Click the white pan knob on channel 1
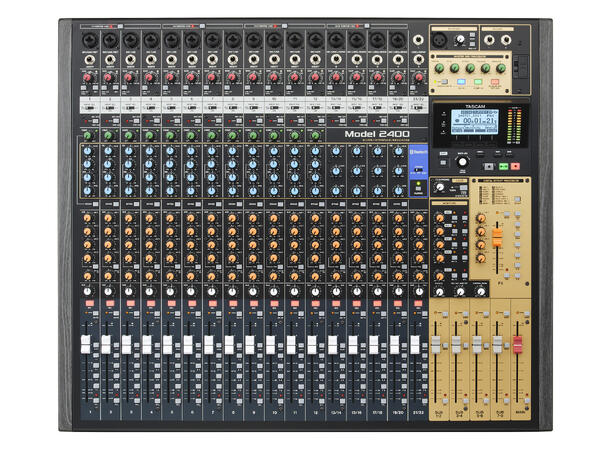Viewport: 610px width, 450px height. click(88, 291)
